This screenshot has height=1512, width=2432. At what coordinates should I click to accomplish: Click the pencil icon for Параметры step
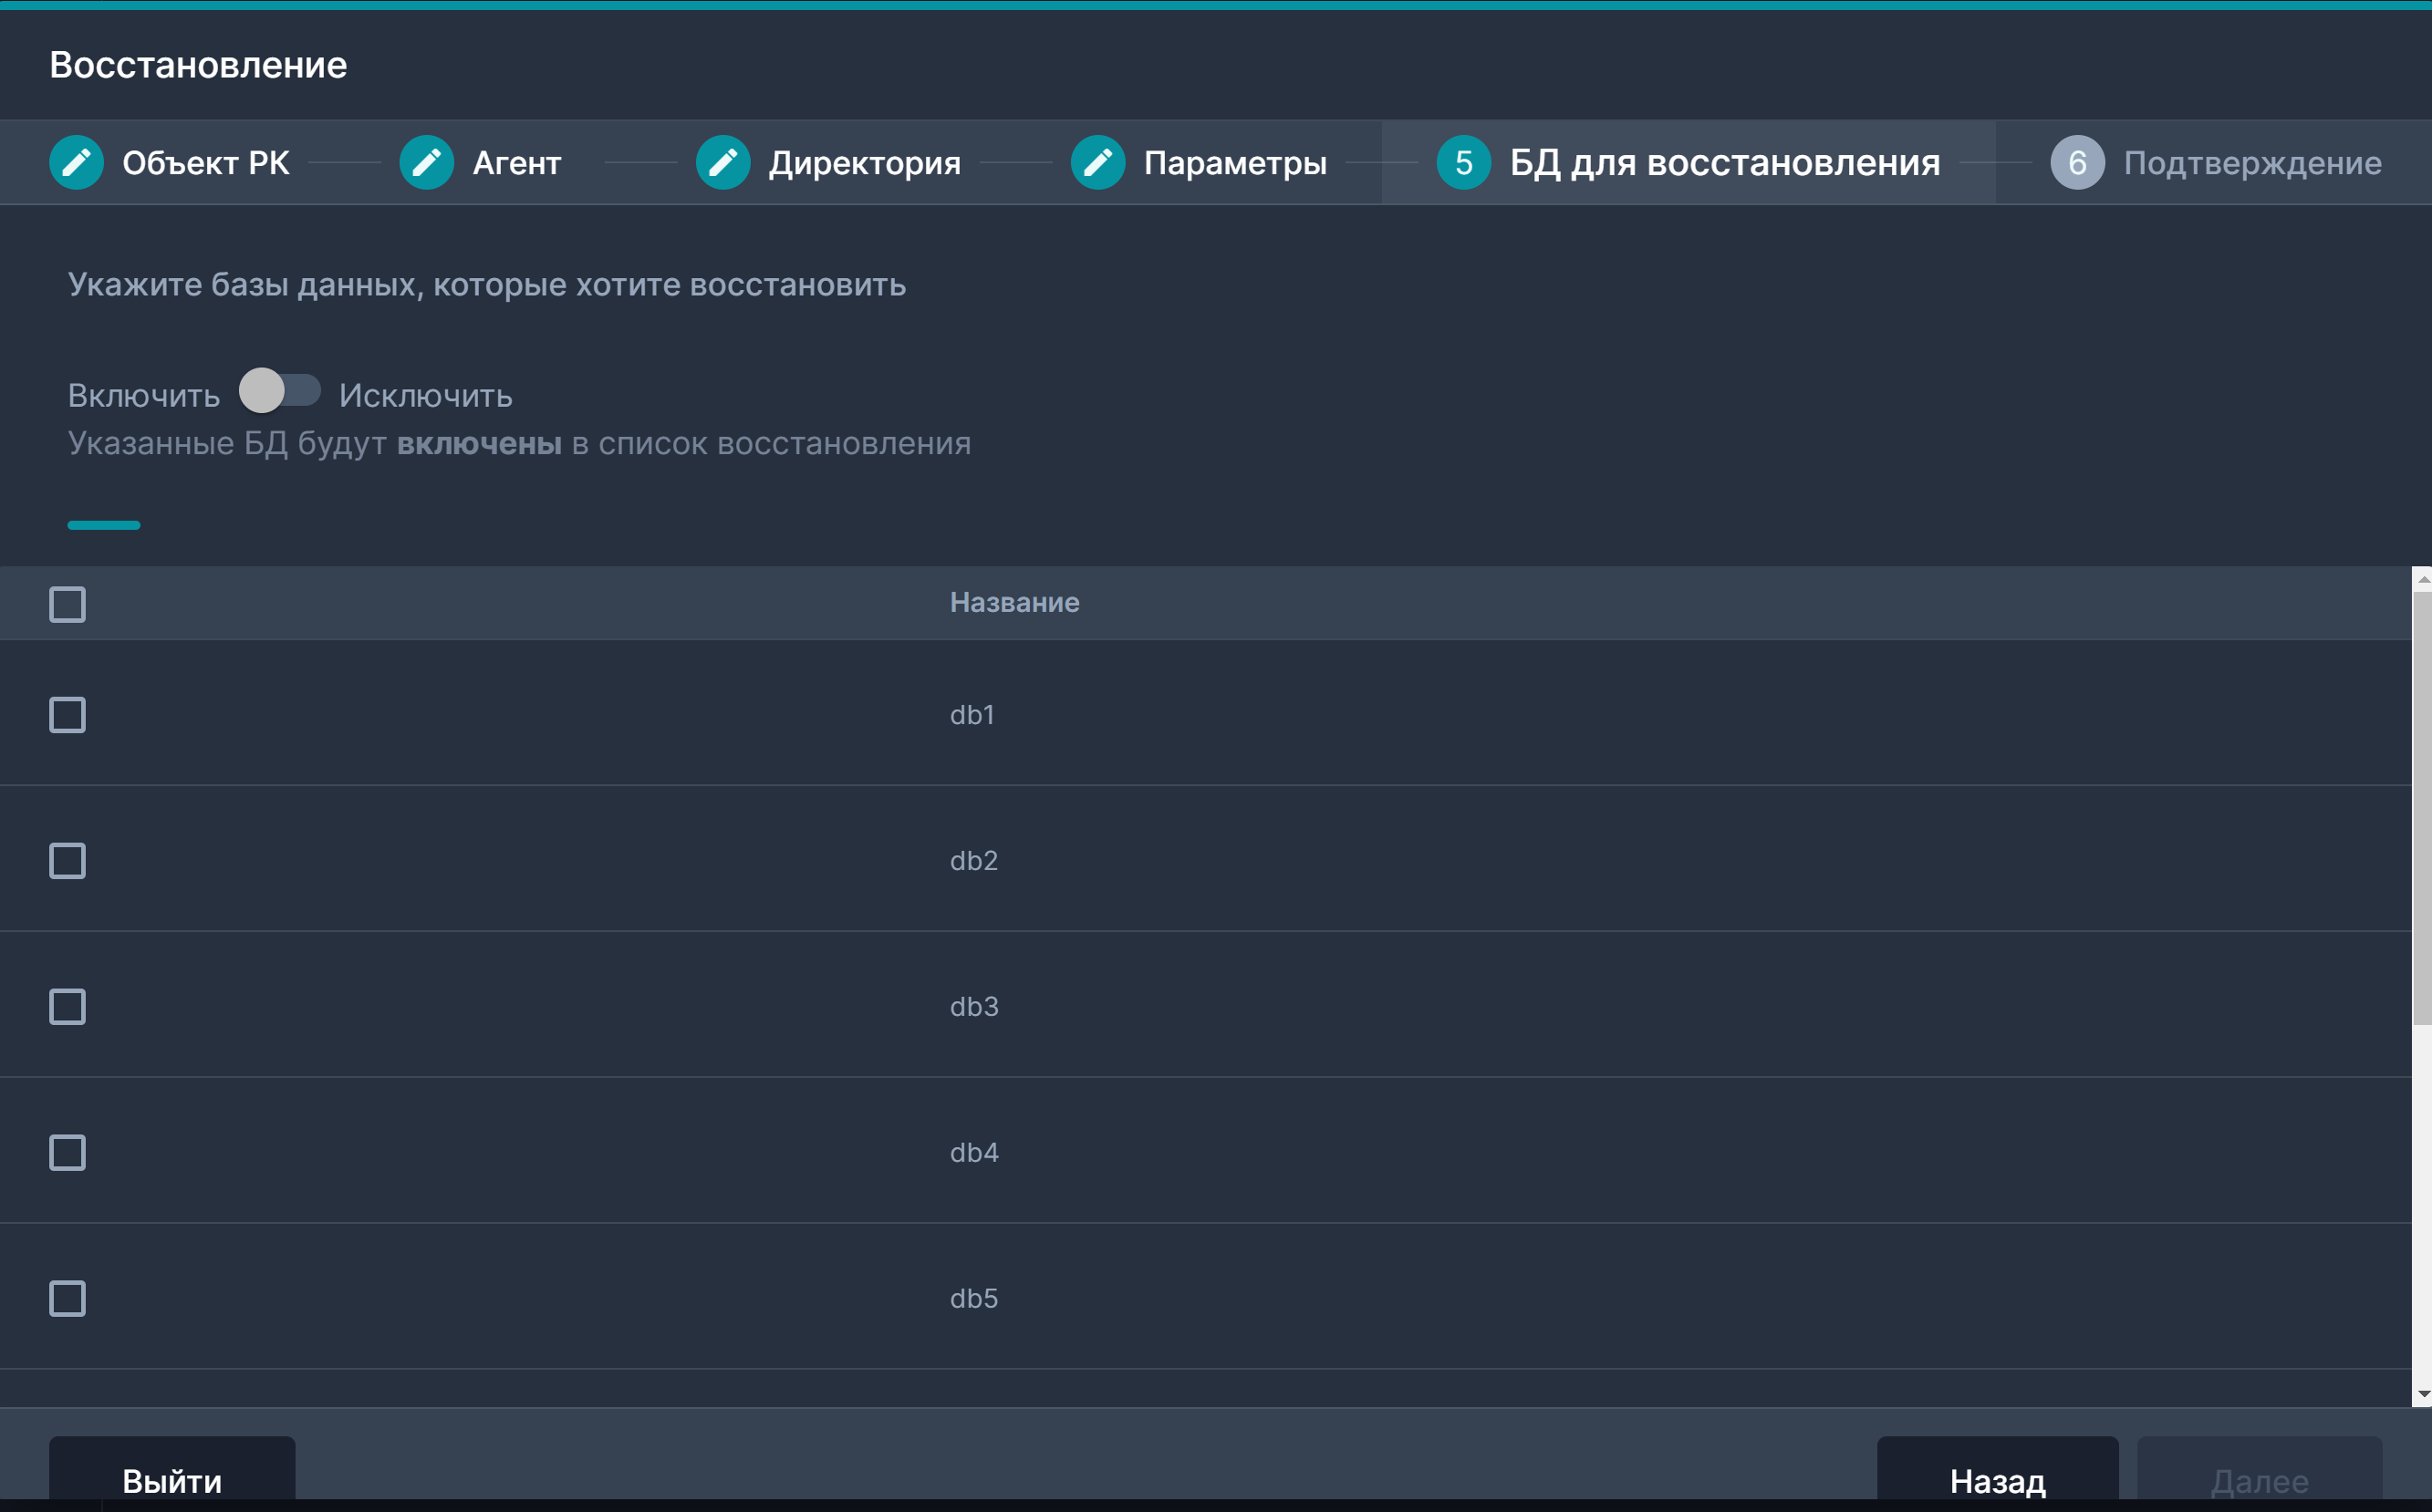(x=1098, y=163)
